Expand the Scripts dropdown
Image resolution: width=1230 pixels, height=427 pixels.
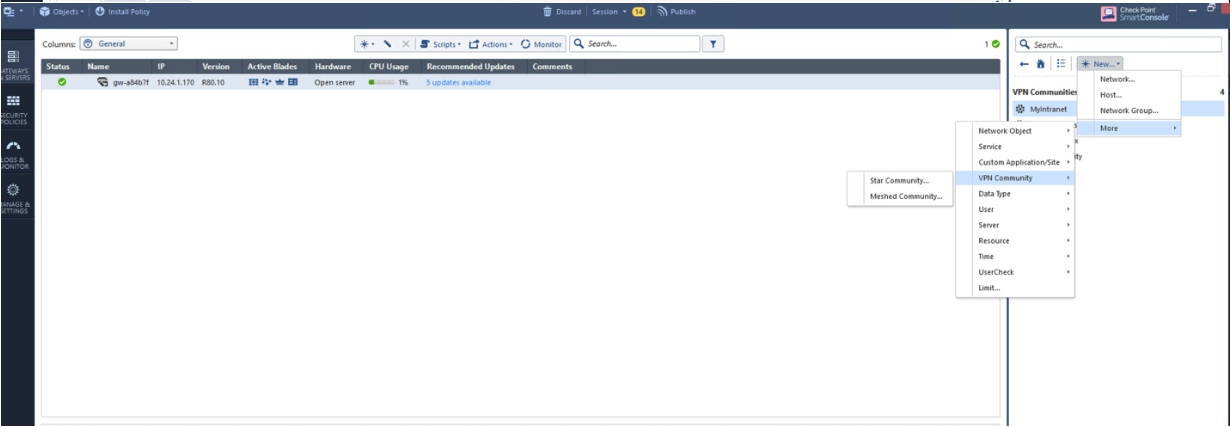[439, 44]
